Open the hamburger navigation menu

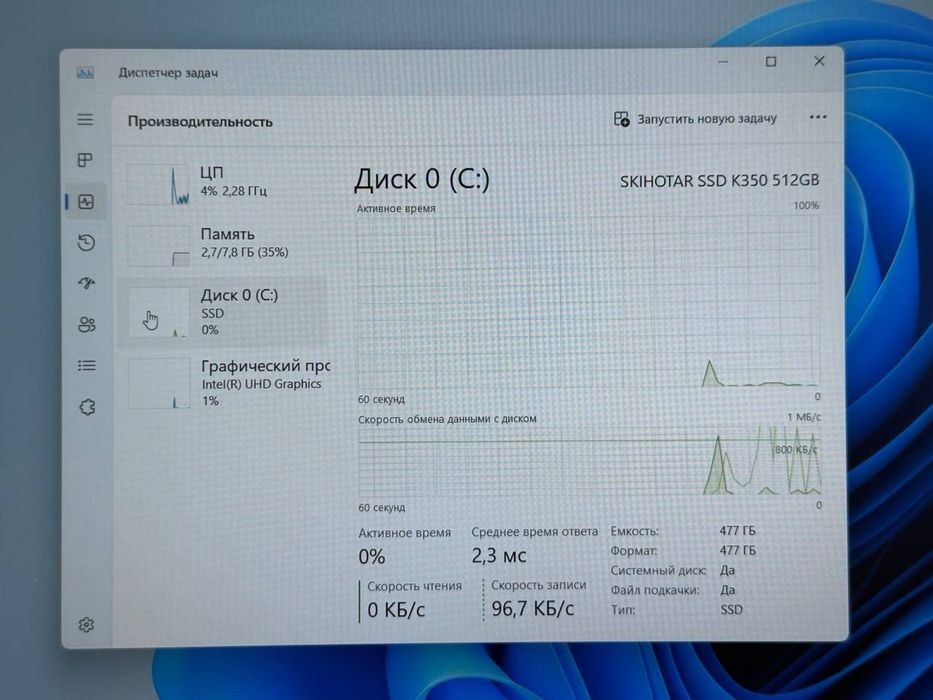(85, 120)
